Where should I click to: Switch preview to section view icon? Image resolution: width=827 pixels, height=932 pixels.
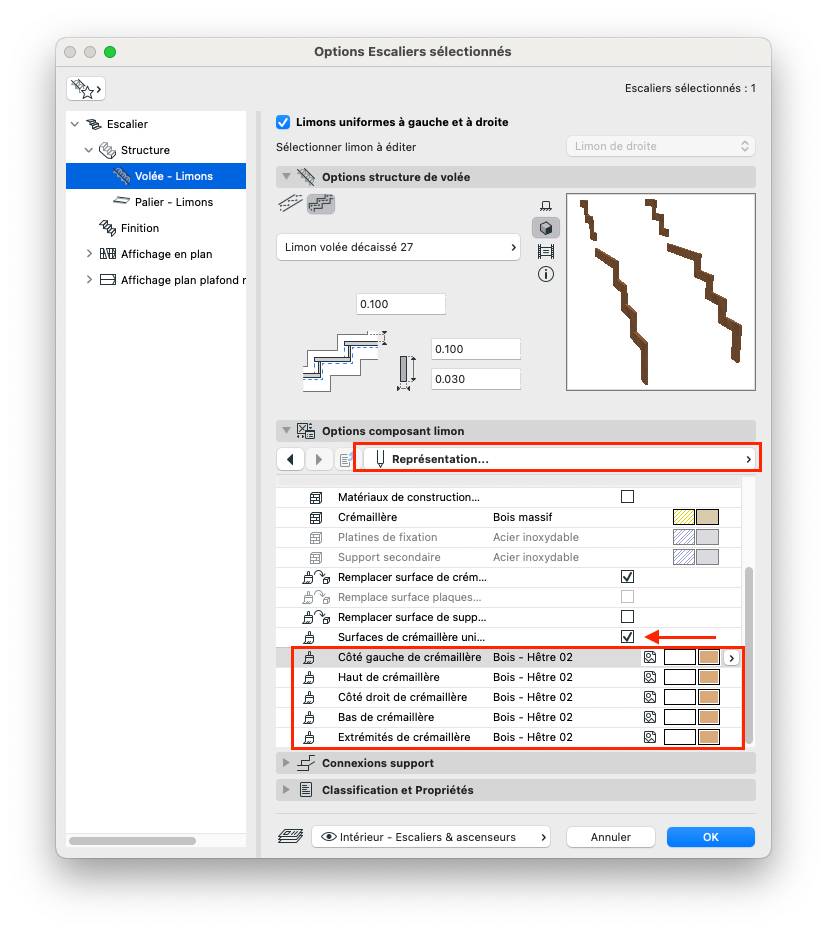coord(546,251)
